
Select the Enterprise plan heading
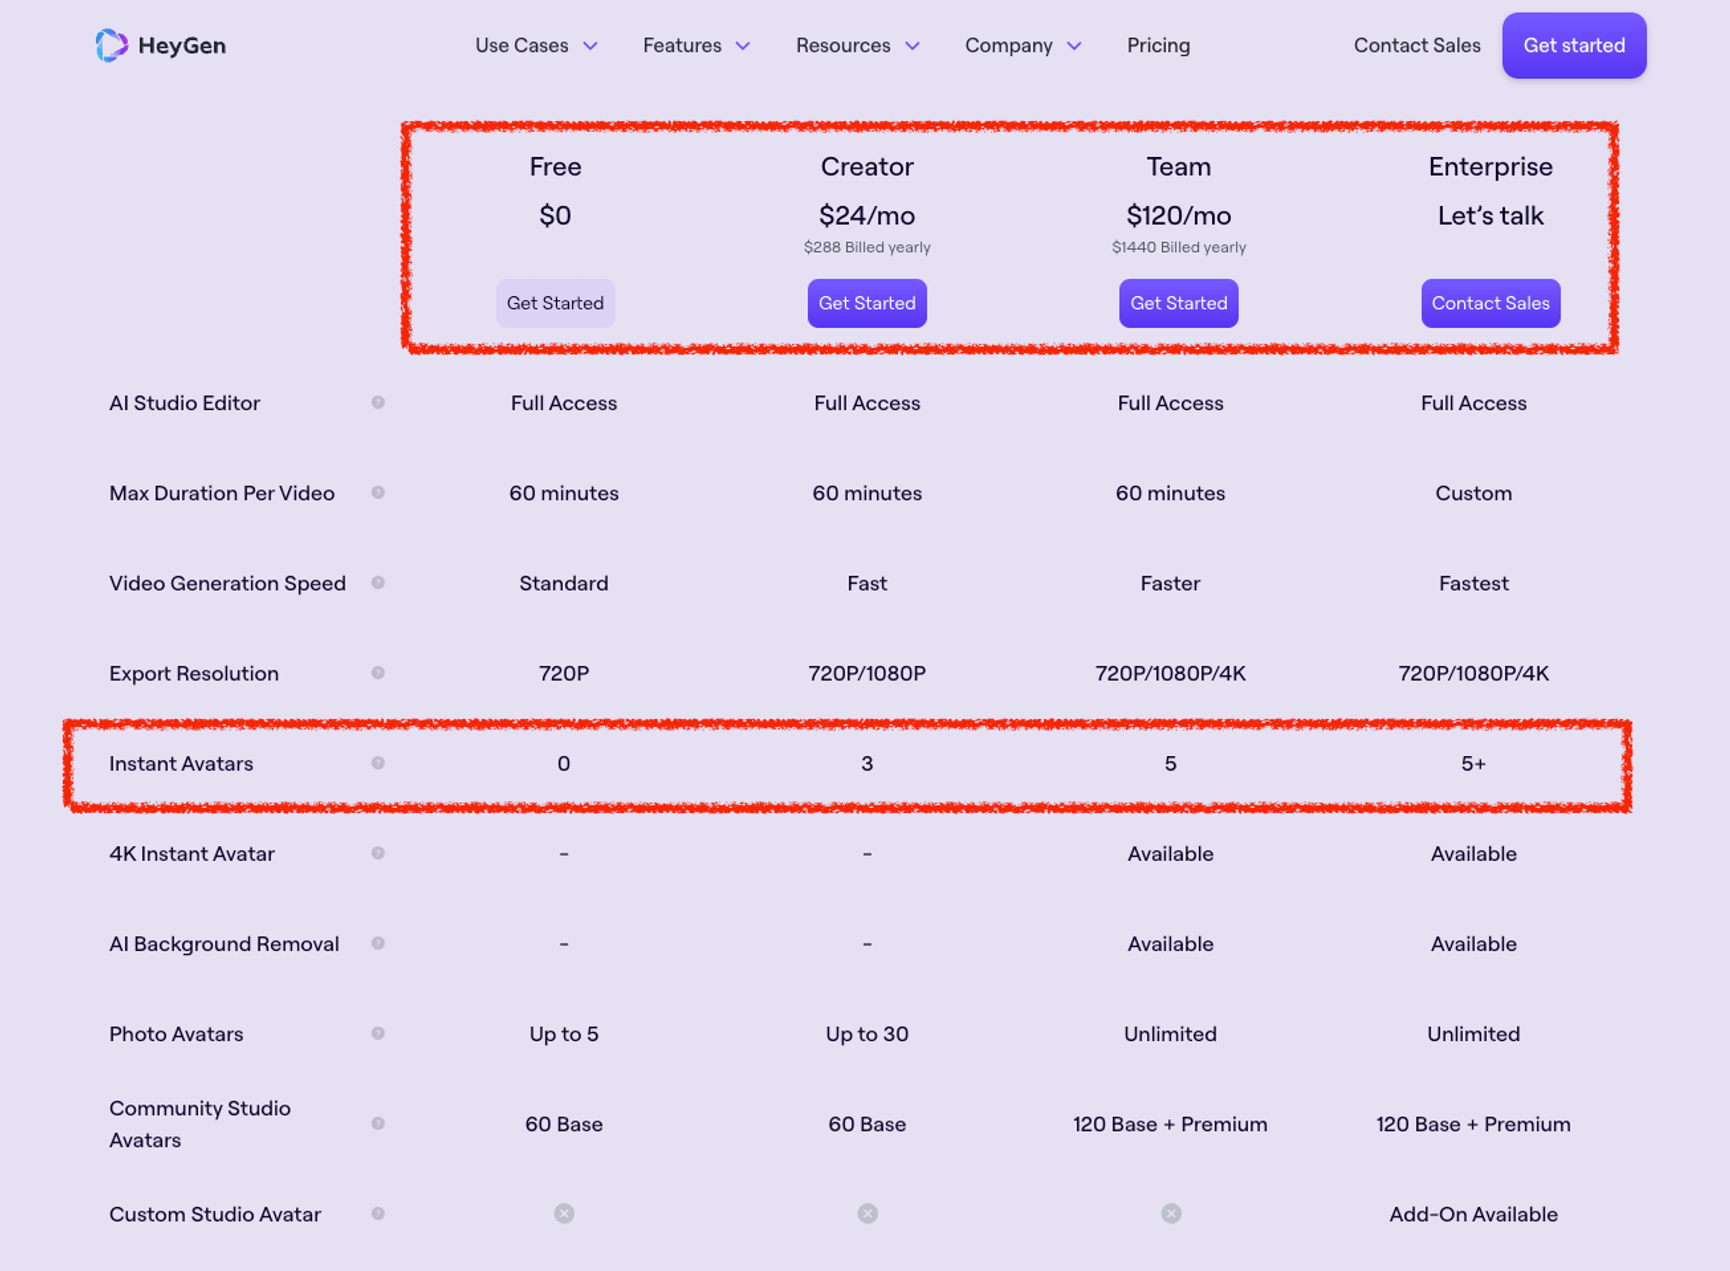(1490, 166)
